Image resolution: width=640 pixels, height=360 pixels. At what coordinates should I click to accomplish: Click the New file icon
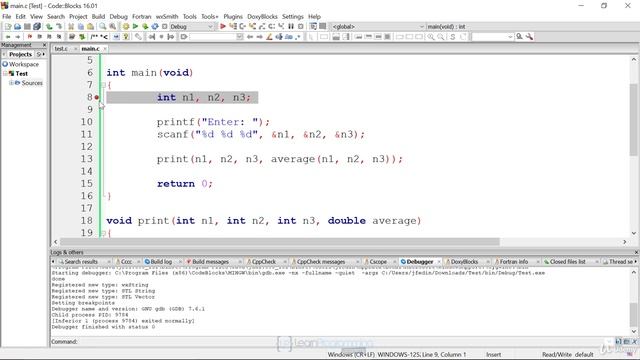(x=8, y=27)
